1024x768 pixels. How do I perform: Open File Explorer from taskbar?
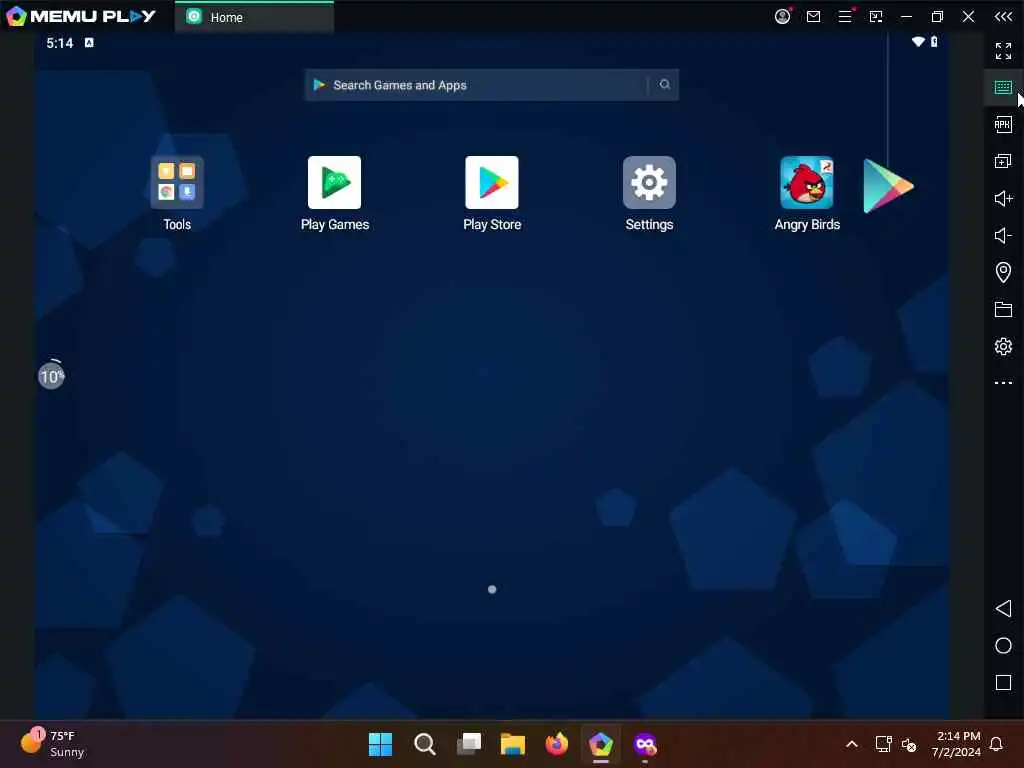[x=513, y=744]
